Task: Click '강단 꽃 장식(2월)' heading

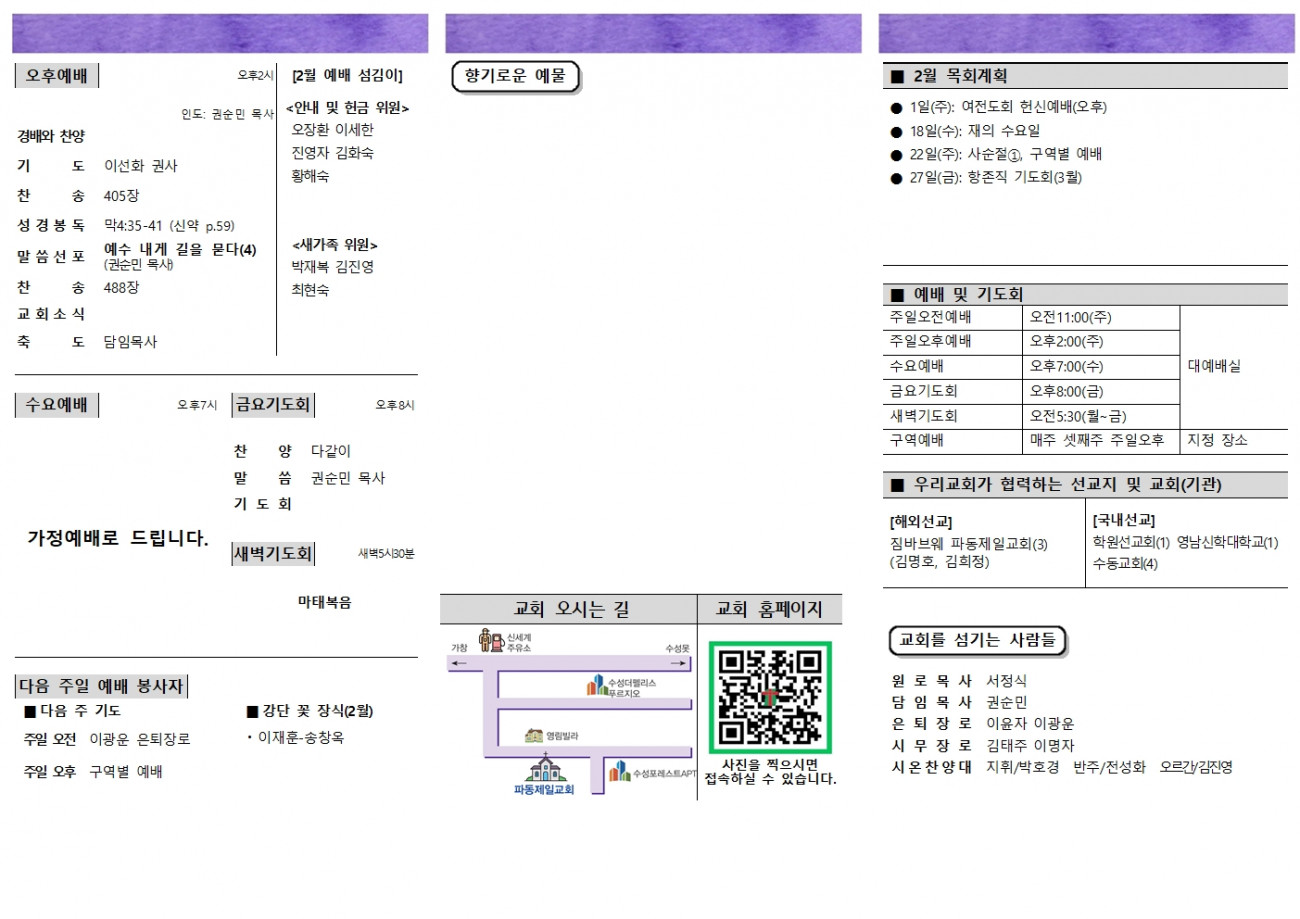Action: (x=317, y=711)
